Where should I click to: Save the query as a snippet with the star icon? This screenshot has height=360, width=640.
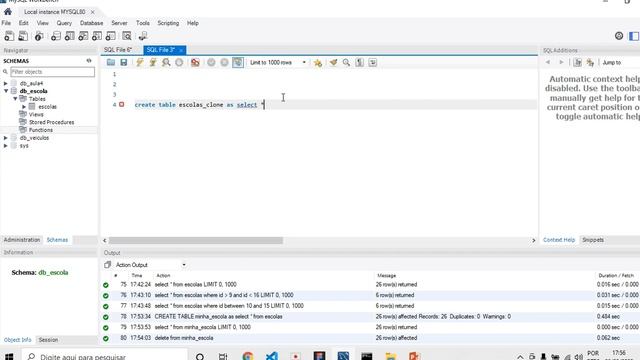click(x=318, y=62)
